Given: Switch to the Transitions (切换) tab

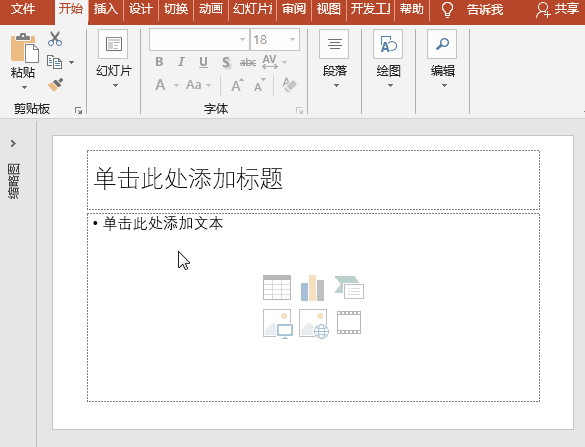Looking at the screenshot, I should (x=176, y=9).
